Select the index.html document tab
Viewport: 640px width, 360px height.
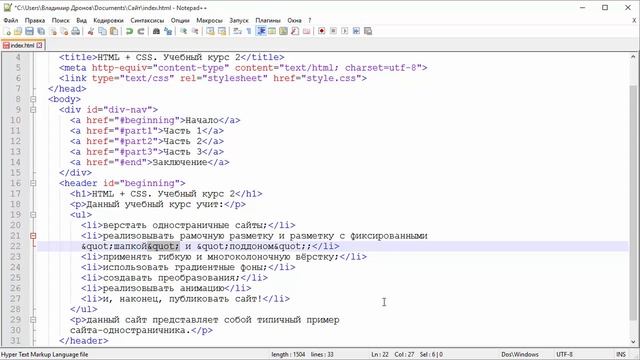(22, 45)
